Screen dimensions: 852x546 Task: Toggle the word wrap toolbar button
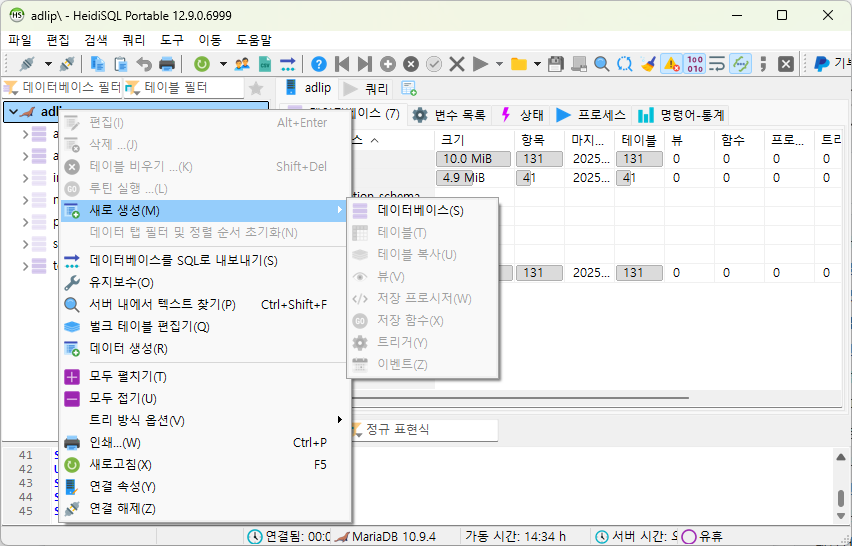pyautogui.click(x=717, y=64)
